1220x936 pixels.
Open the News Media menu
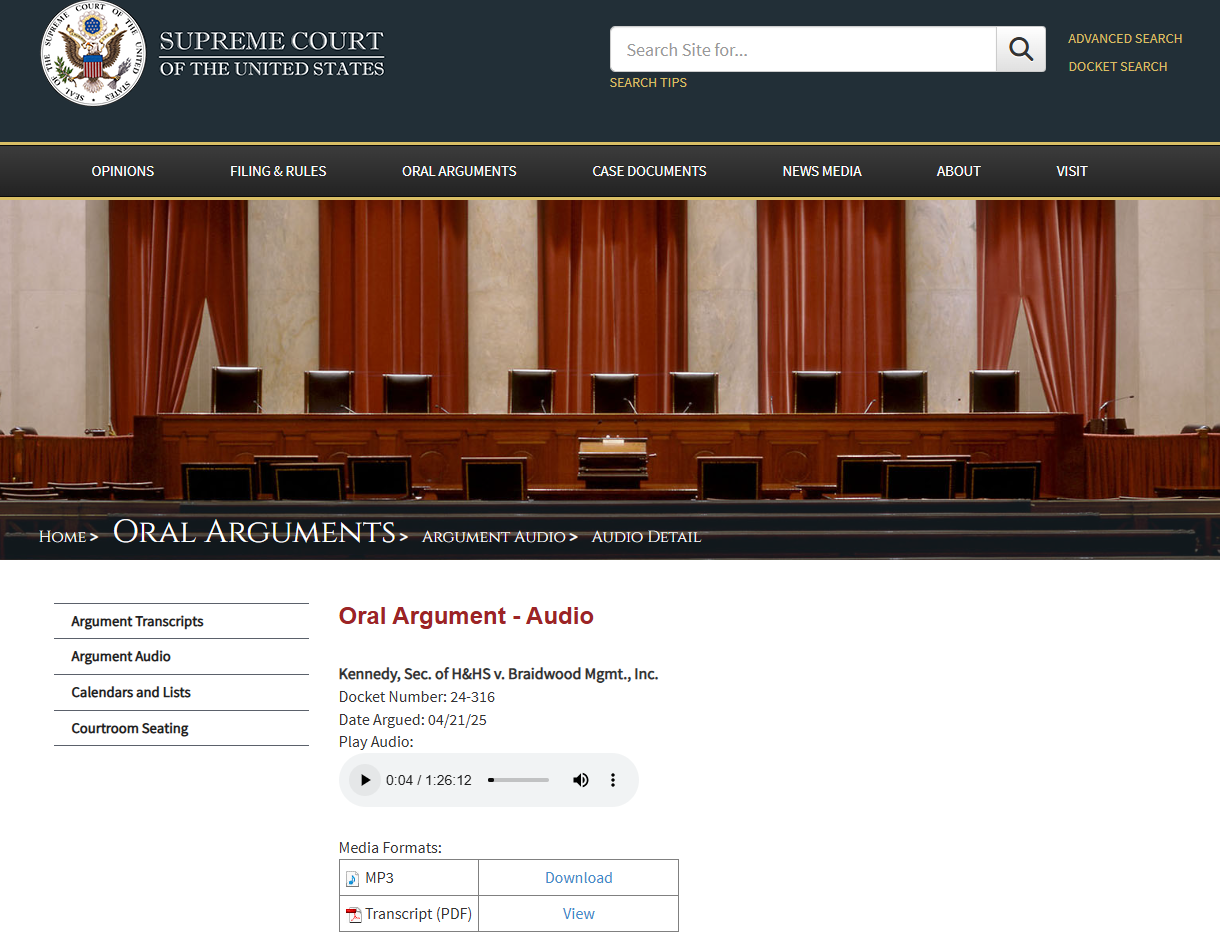click(x=822, y=171)
